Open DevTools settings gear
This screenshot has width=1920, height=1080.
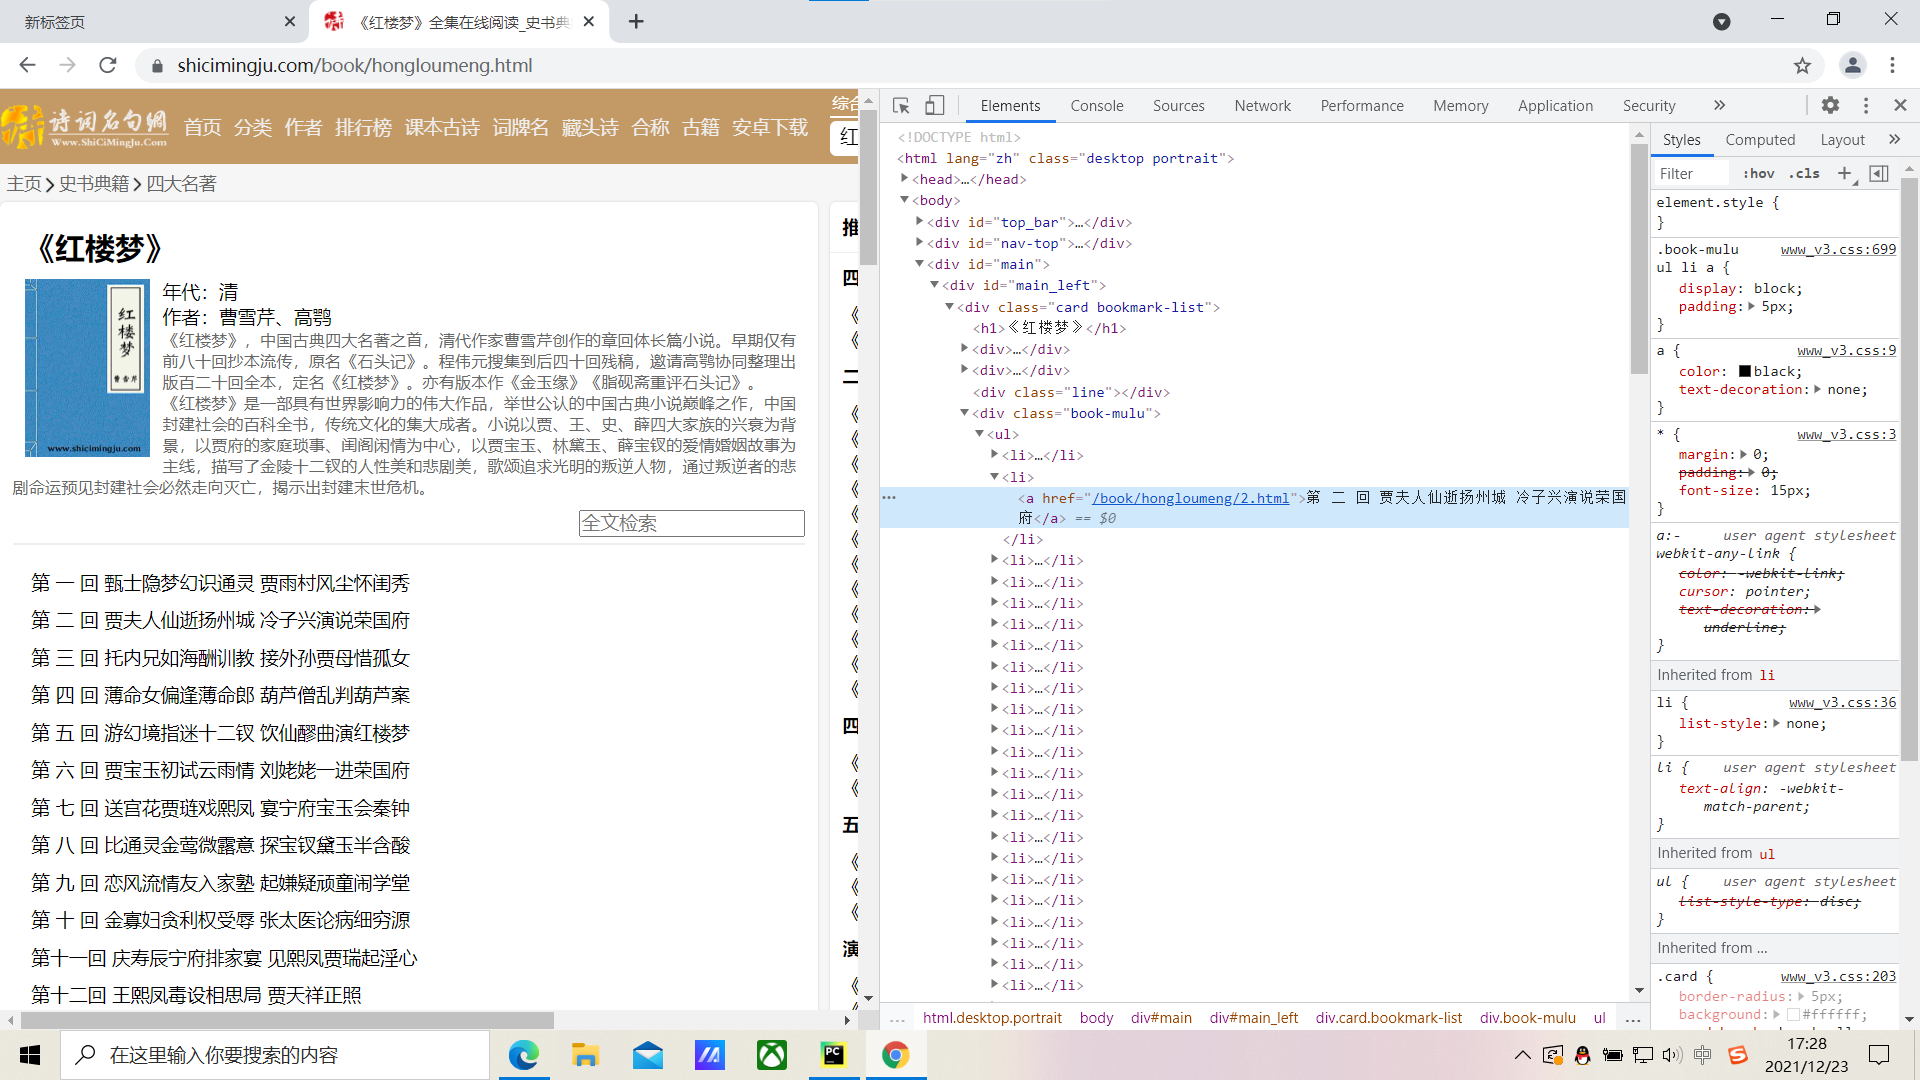click(1830, 105)
